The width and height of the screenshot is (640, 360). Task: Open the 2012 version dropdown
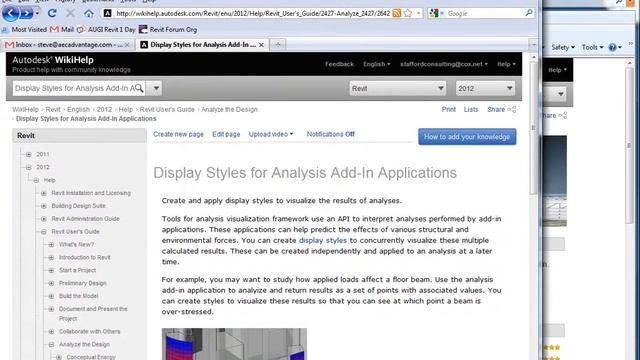[x=485, y=89]
